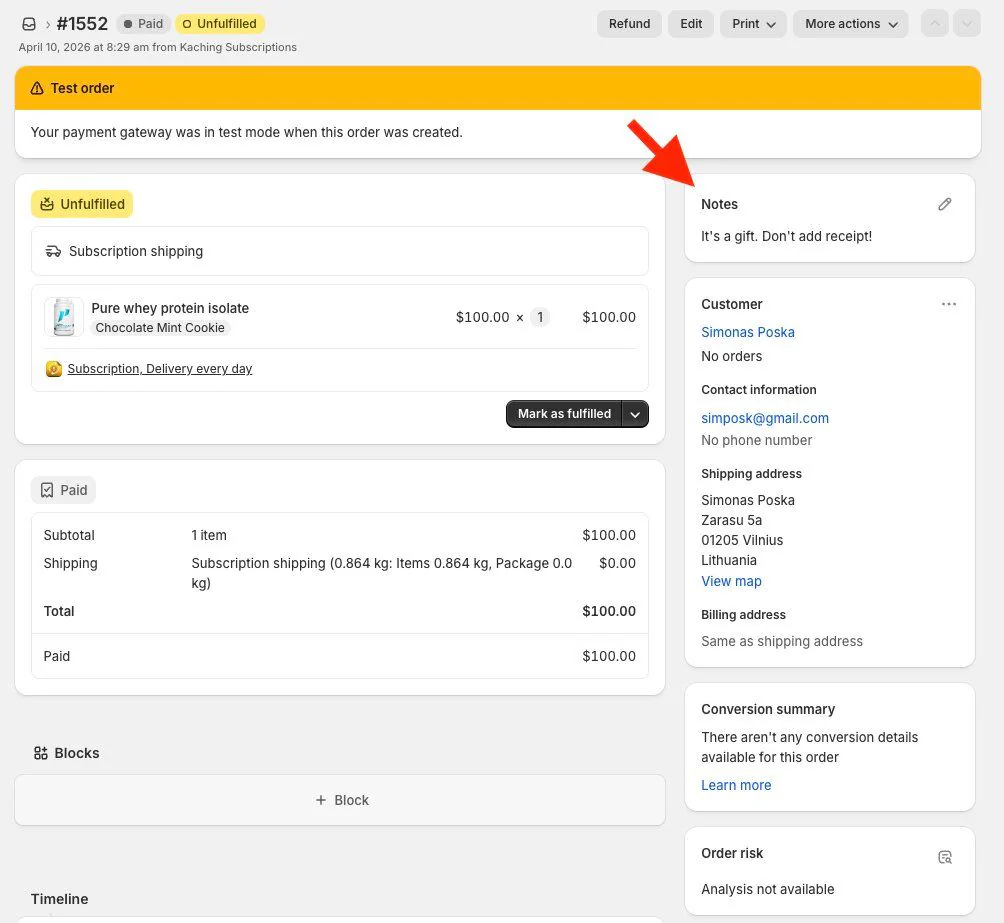Click the Order risk analysis icon
The width and height of the screenshot is (1004, 923).
944,857
